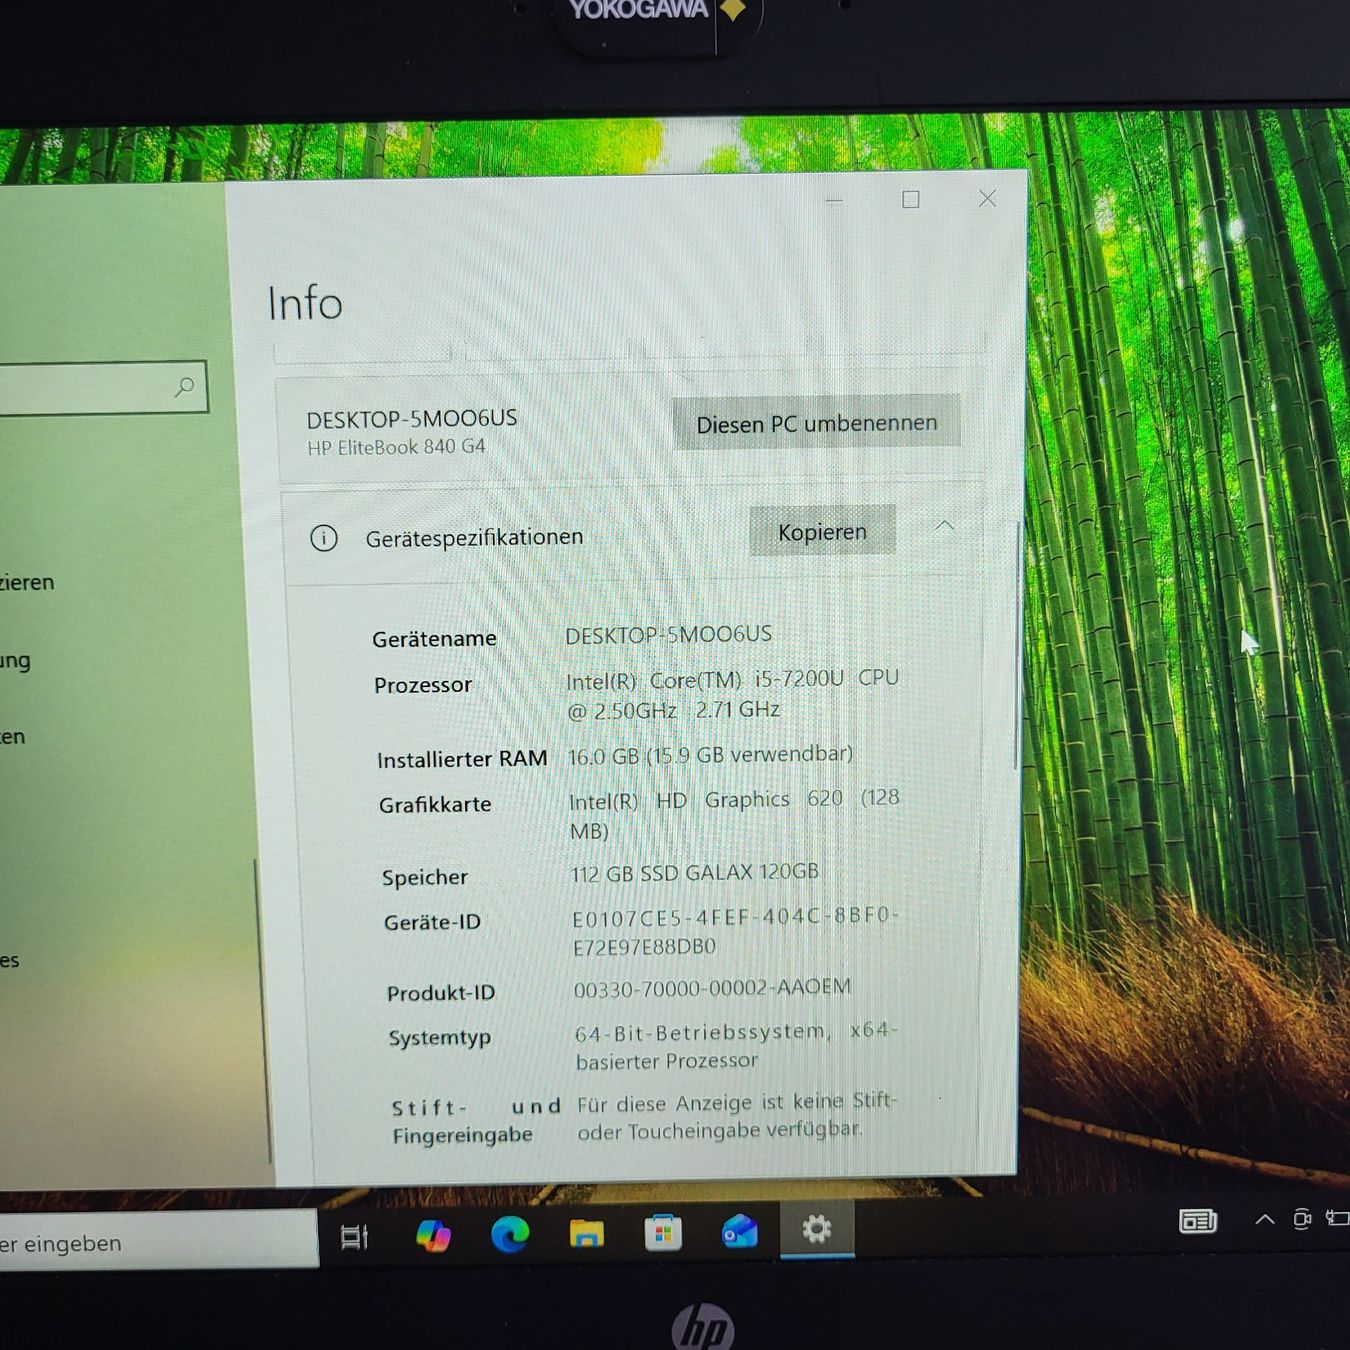The image size is (1350, 1350).
Task: Click the settings search input field
Action: click(102, 388)
